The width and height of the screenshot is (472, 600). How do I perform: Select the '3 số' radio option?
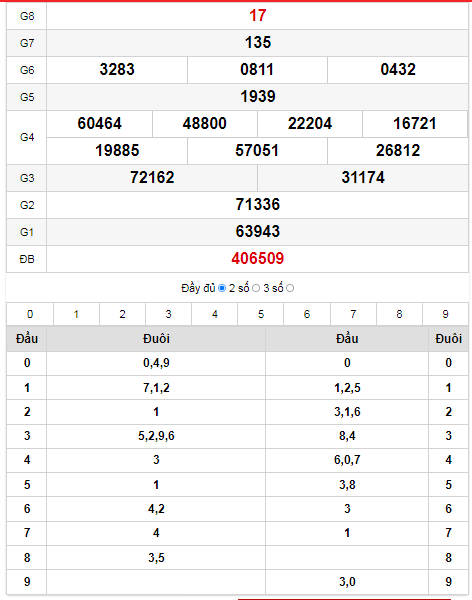[290, 288]
